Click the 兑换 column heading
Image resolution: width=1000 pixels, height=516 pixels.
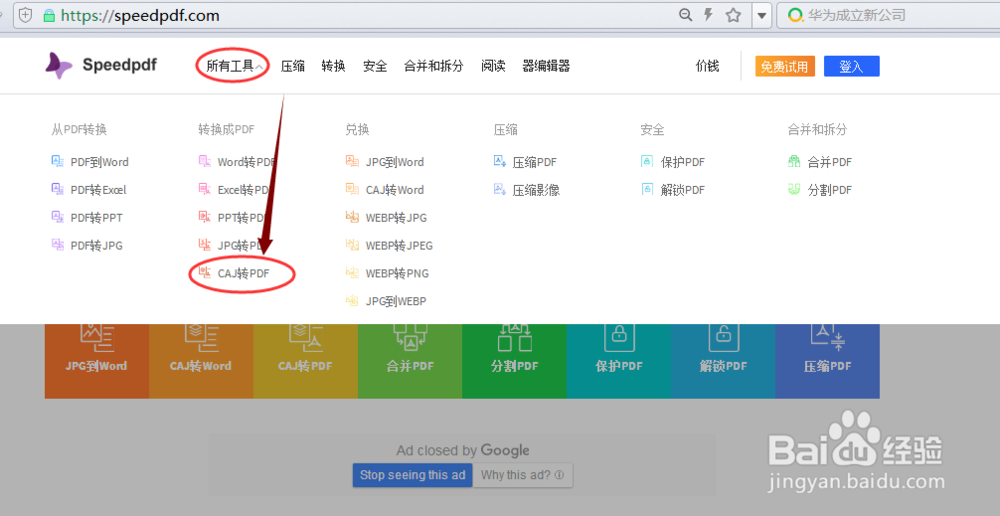click(x=357, y=129)
